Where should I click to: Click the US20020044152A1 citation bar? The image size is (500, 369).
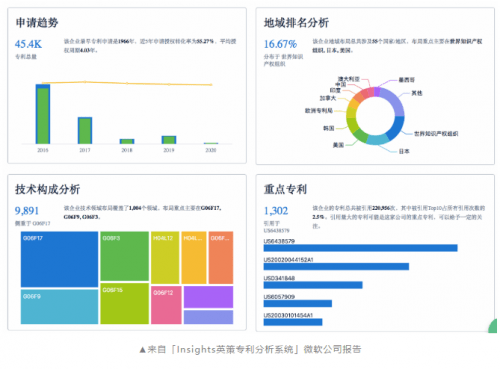tap(336, 266)
